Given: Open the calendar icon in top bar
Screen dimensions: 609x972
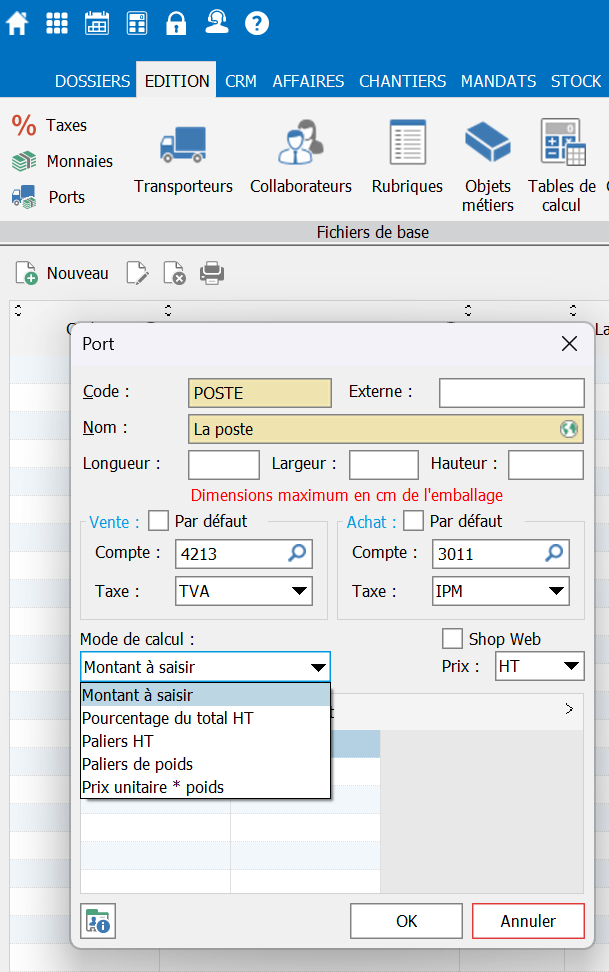Looking at the screenshot, I should [97, 23].
